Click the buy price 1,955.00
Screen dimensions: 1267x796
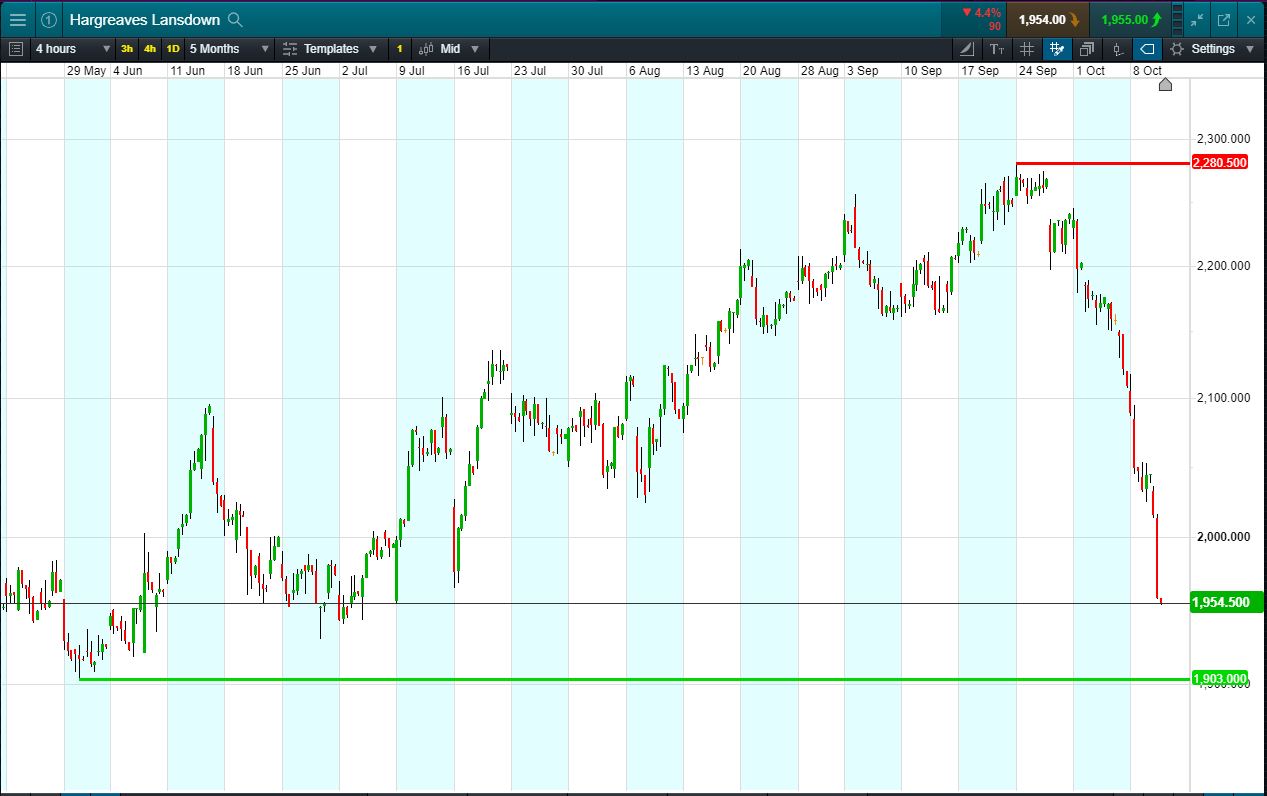1131,19
